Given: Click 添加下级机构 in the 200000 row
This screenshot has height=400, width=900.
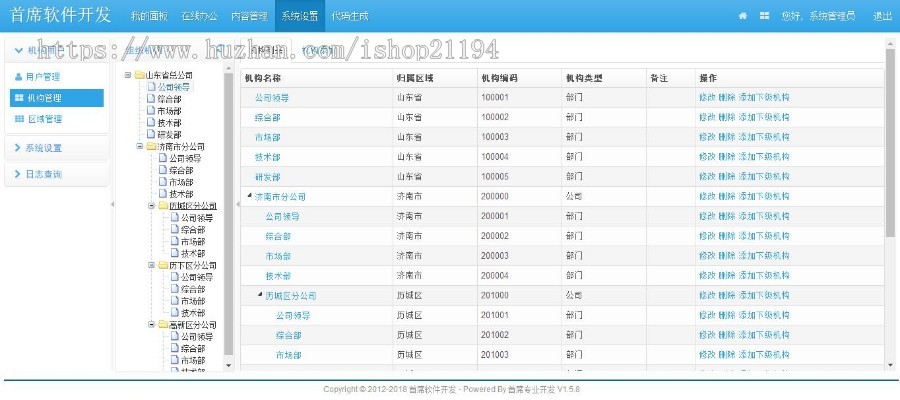Looking at the screenshot, I should (x=763, y=196).
